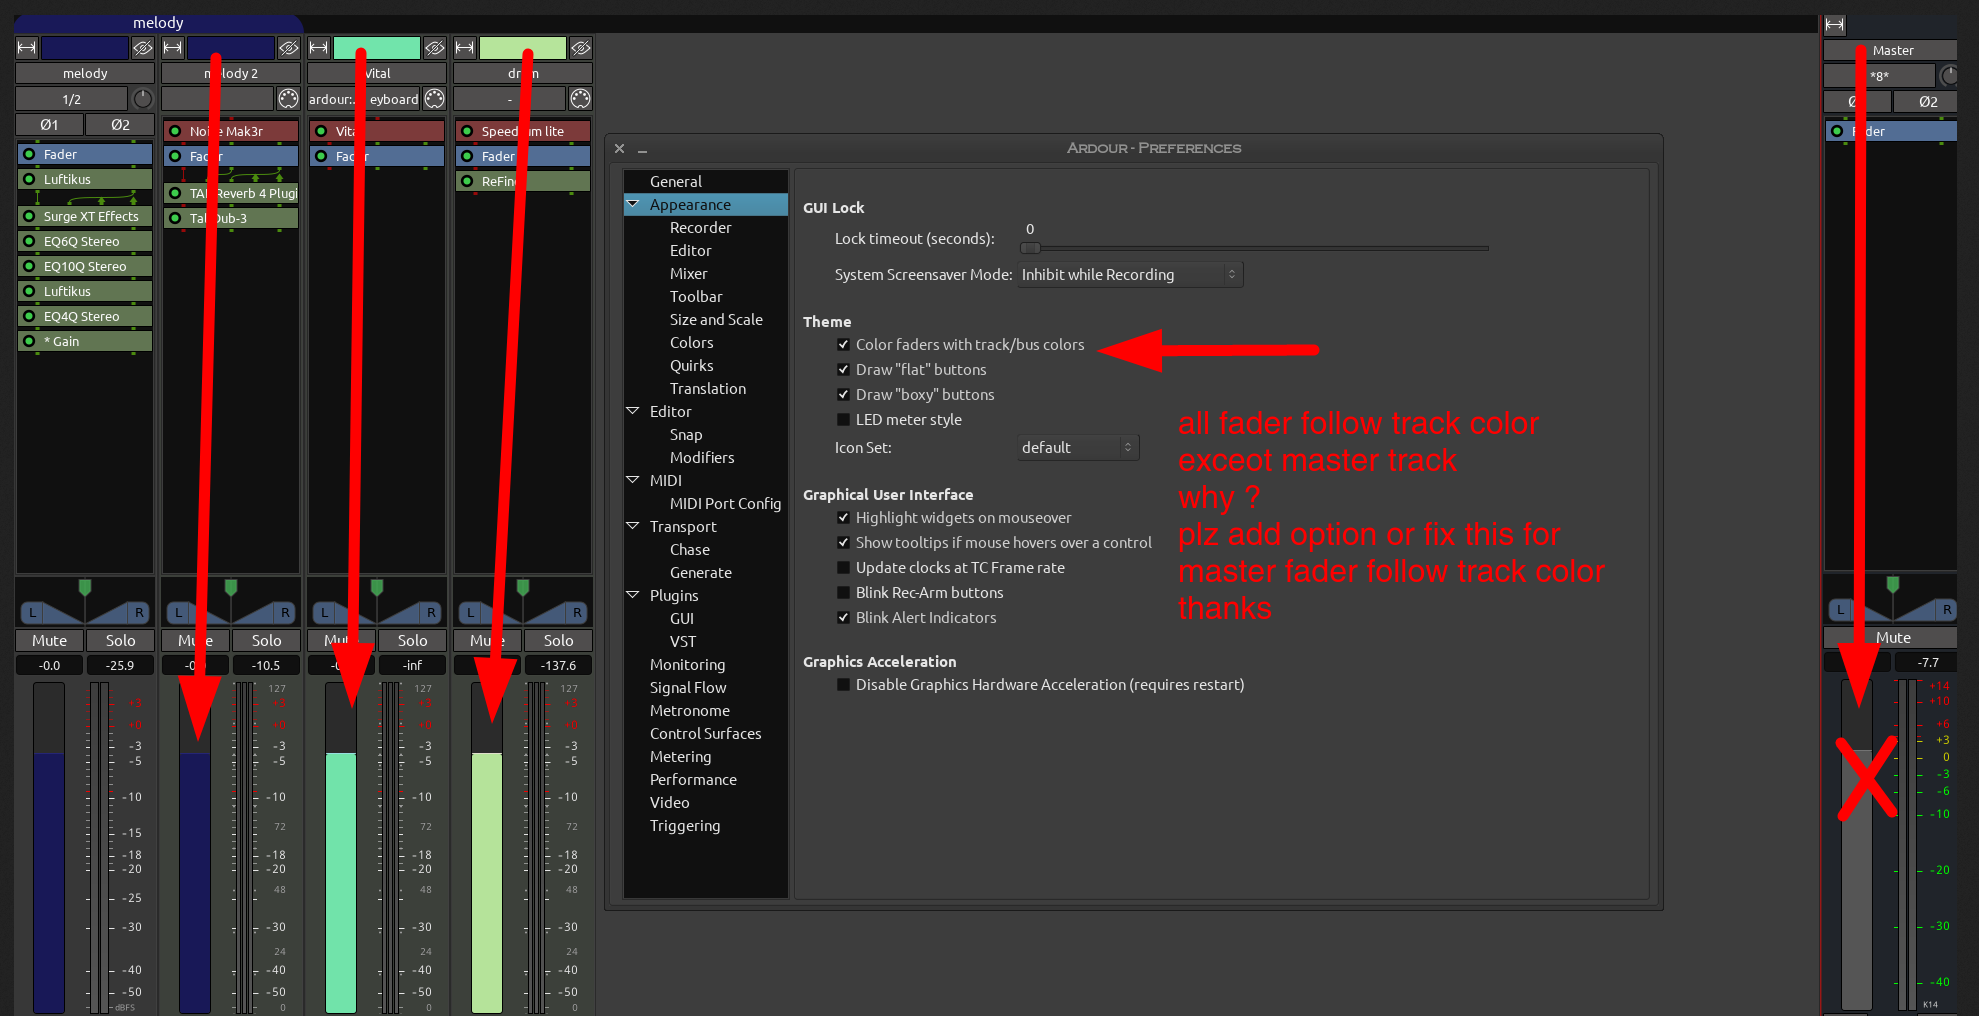
Task: Hide the drum mixer strip with eye icon
Action: 581,48
